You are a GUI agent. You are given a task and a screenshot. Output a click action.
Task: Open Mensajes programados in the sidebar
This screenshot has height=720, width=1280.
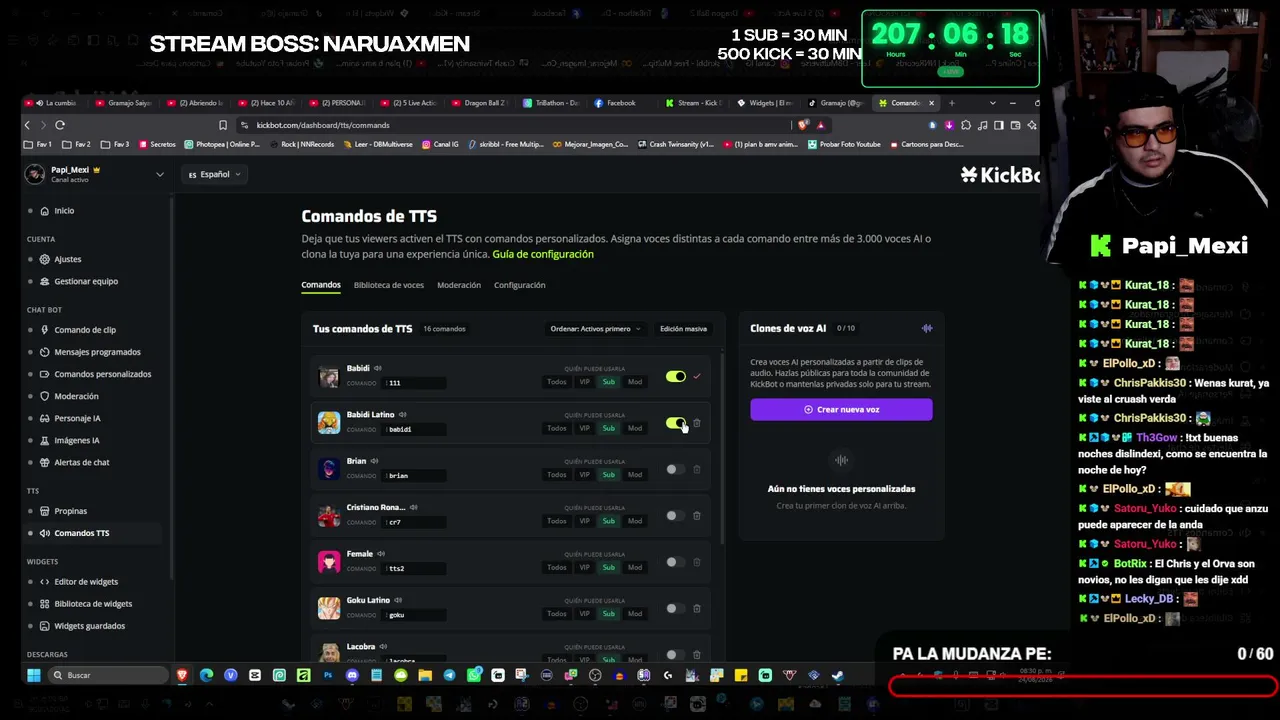(x=92, y=352)
